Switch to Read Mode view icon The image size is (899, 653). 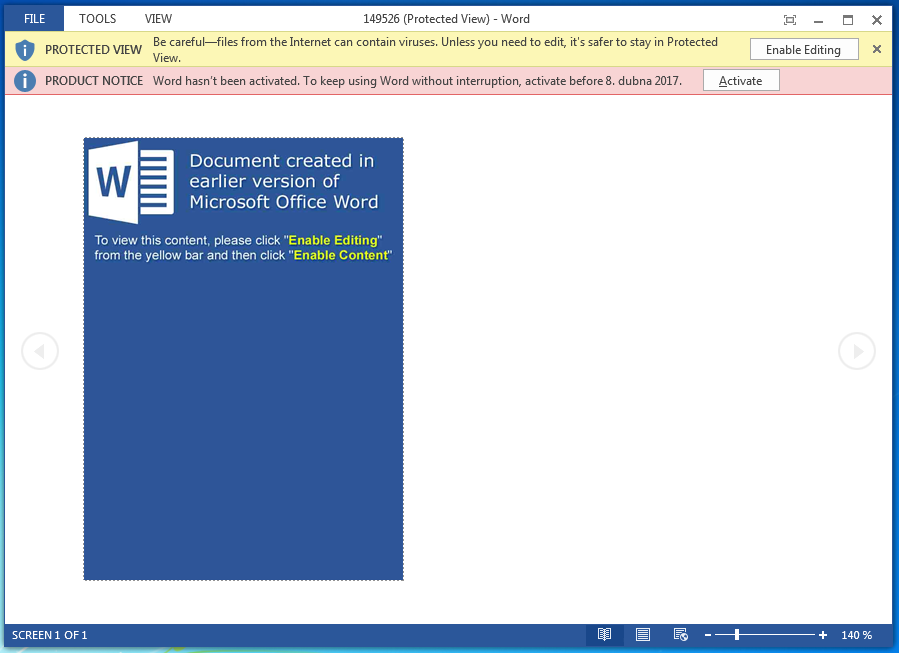pos(604,635)
